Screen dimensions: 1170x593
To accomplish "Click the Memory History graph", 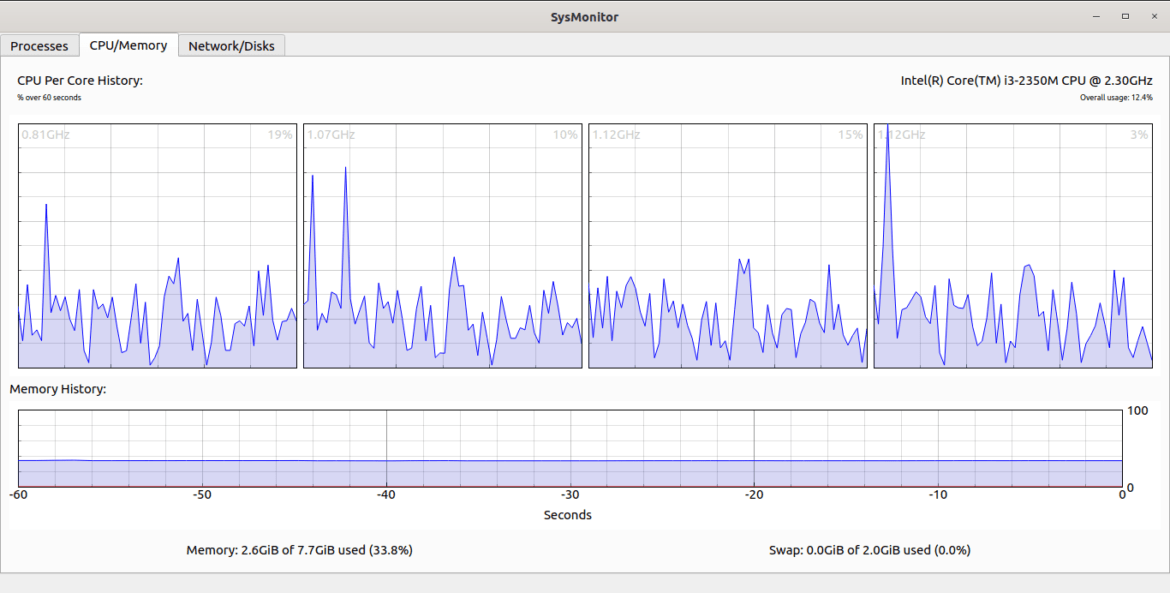I will click(570, 445).
